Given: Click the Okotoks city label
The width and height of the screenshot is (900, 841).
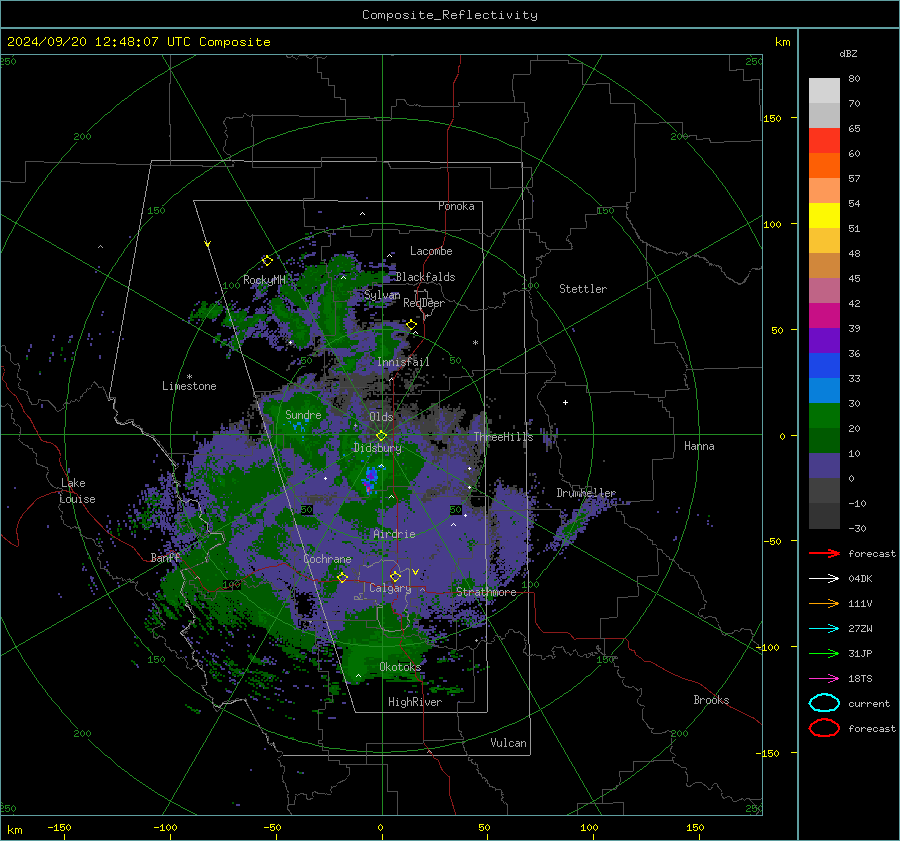Looking at the screenshot, I should [x=400, y=667].
